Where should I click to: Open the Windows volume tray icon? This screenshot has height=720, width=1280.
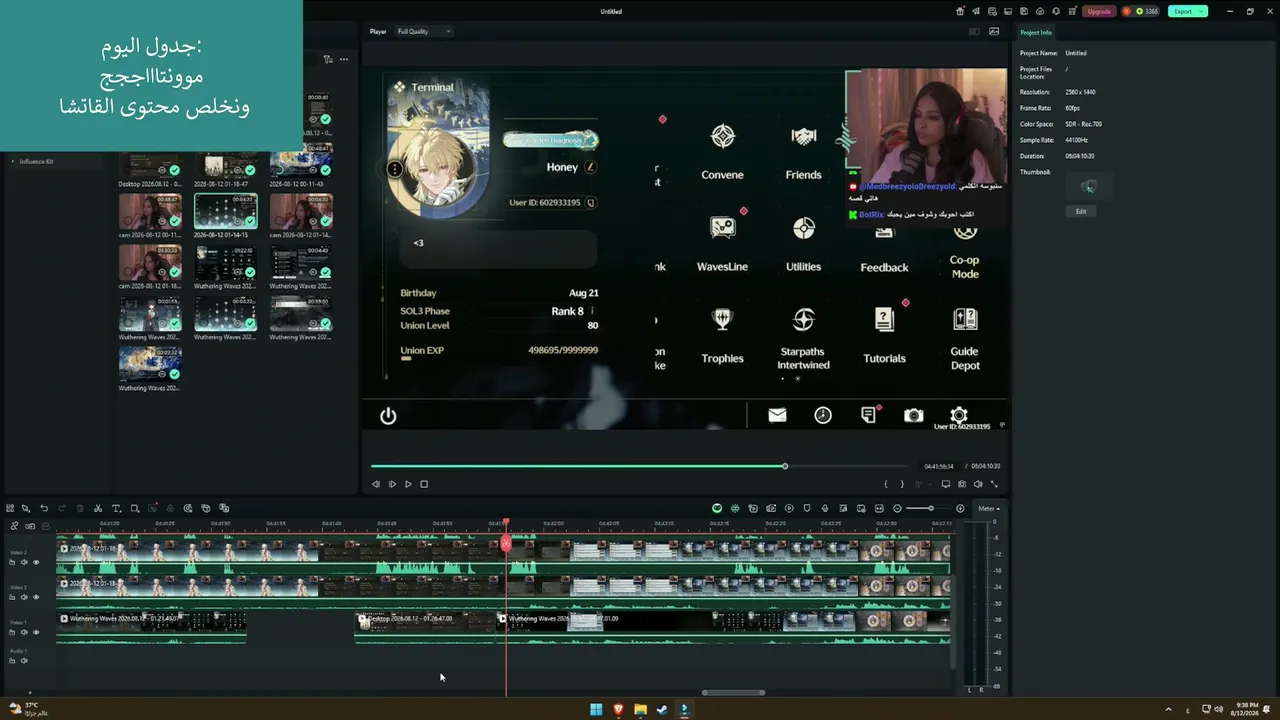pyautogui.click(x=1216, y=710)
